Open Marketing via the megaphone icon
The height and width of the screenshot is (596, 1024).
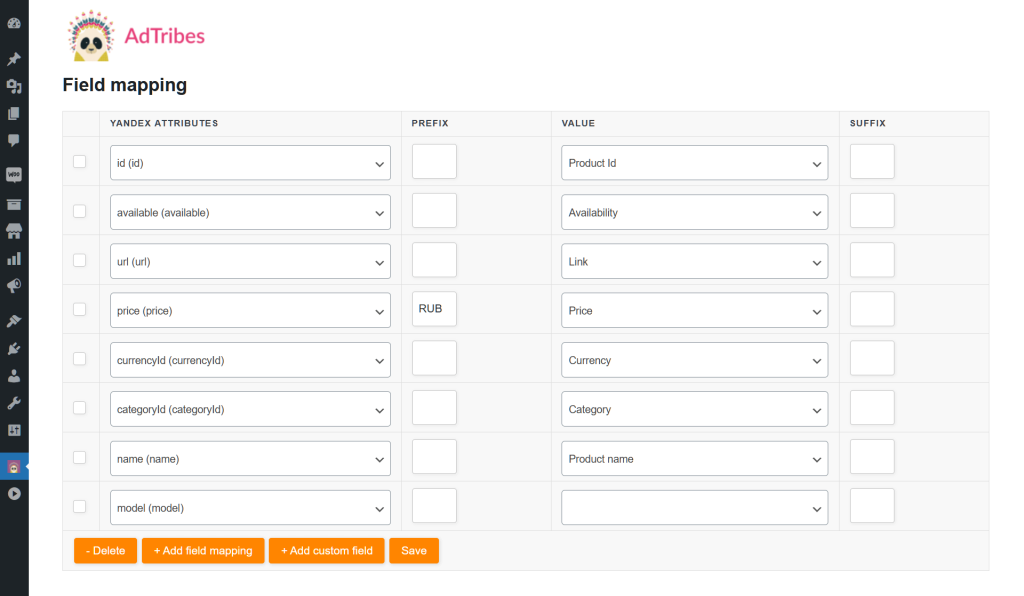click(x=14, y=285)
